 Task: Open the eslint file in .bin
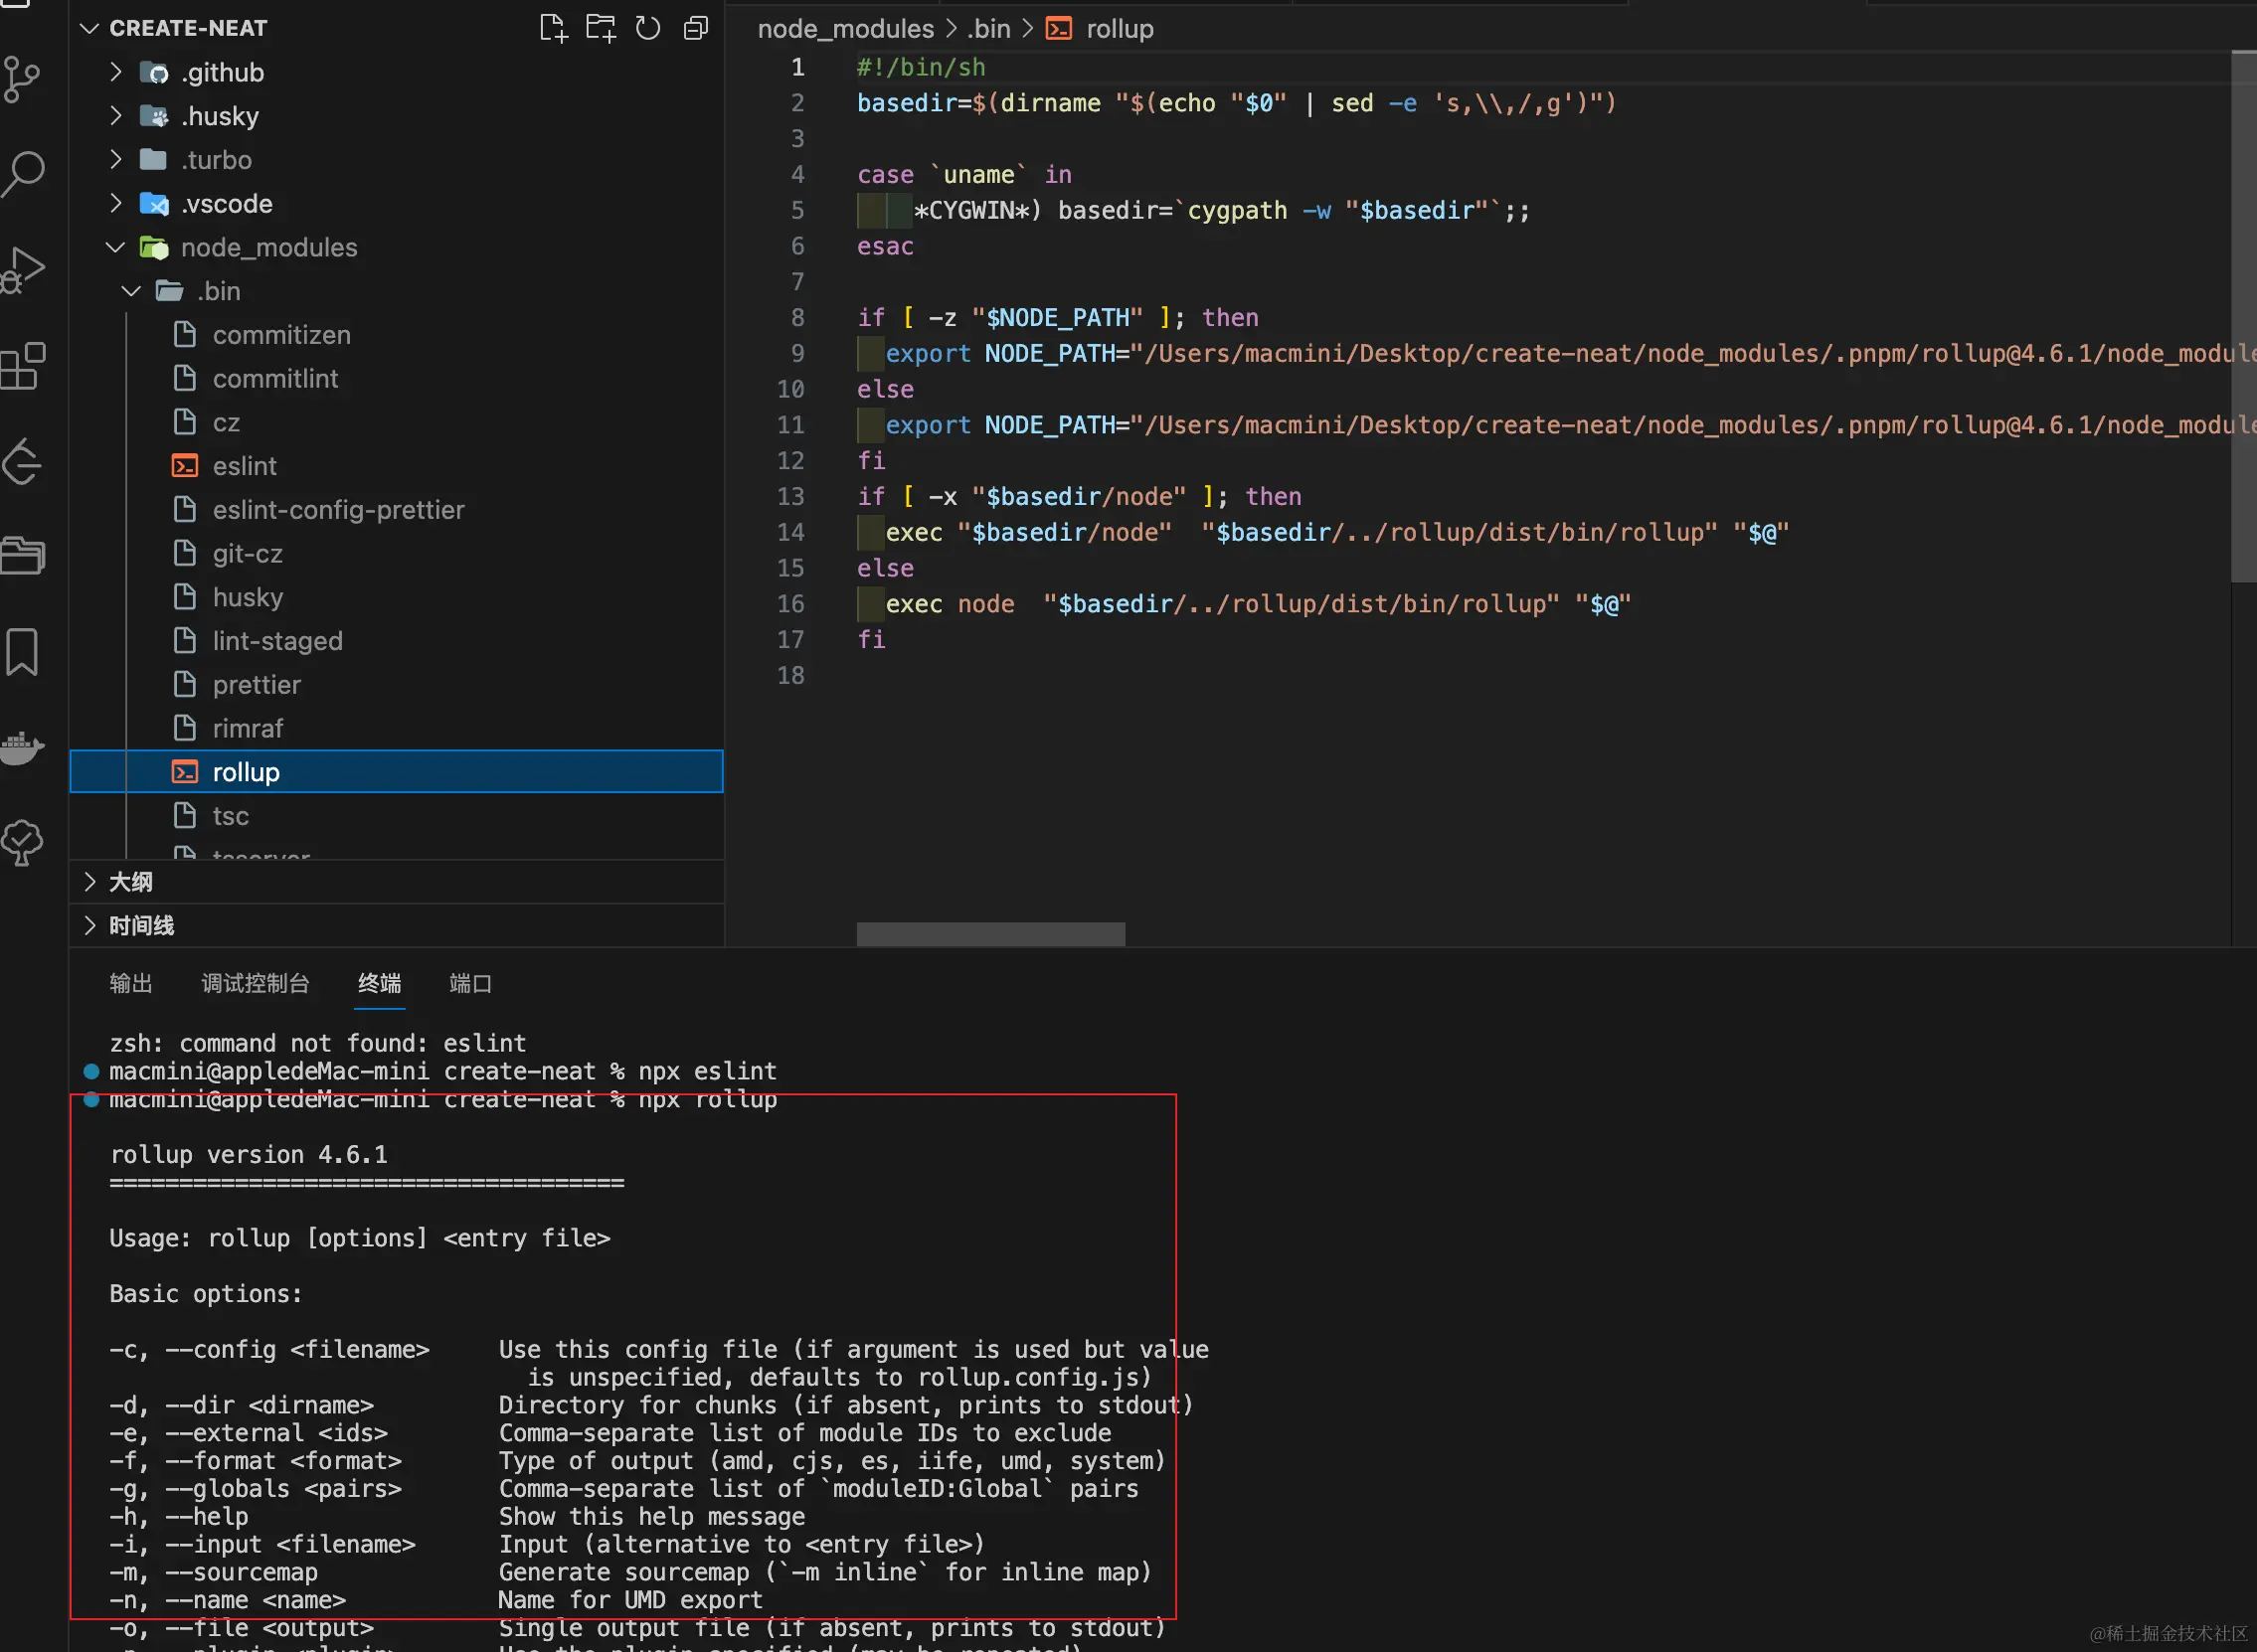tap(244, 466)
